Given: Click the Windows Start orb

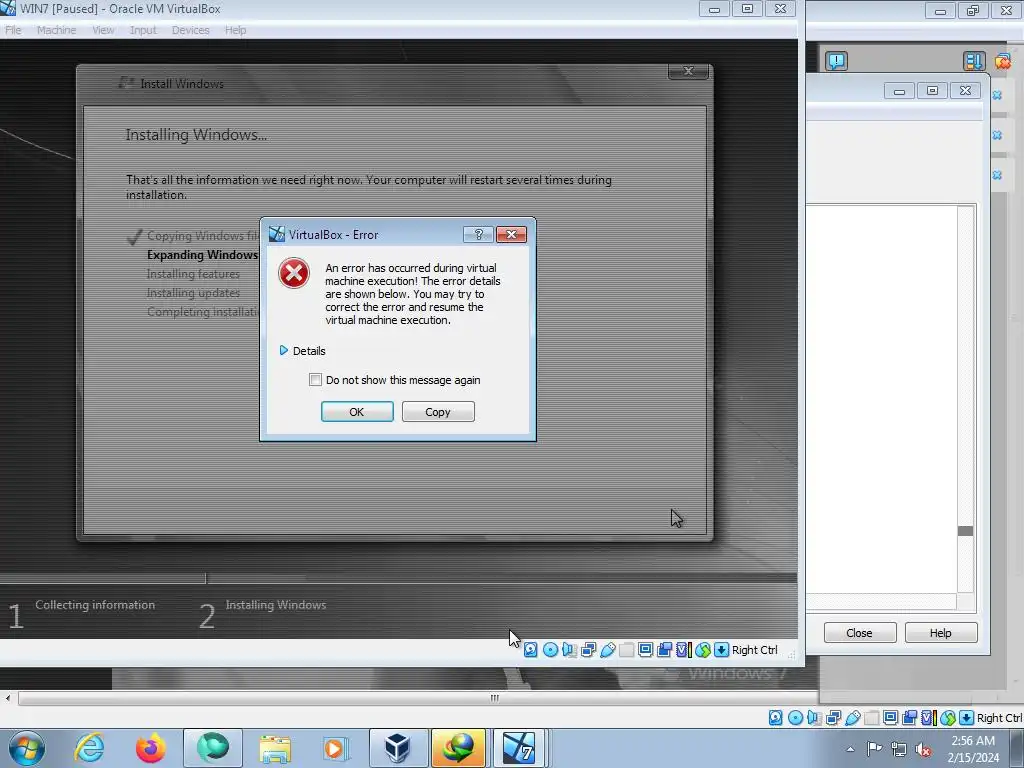Looking at the screenshot, I should [x=27, y=748].
